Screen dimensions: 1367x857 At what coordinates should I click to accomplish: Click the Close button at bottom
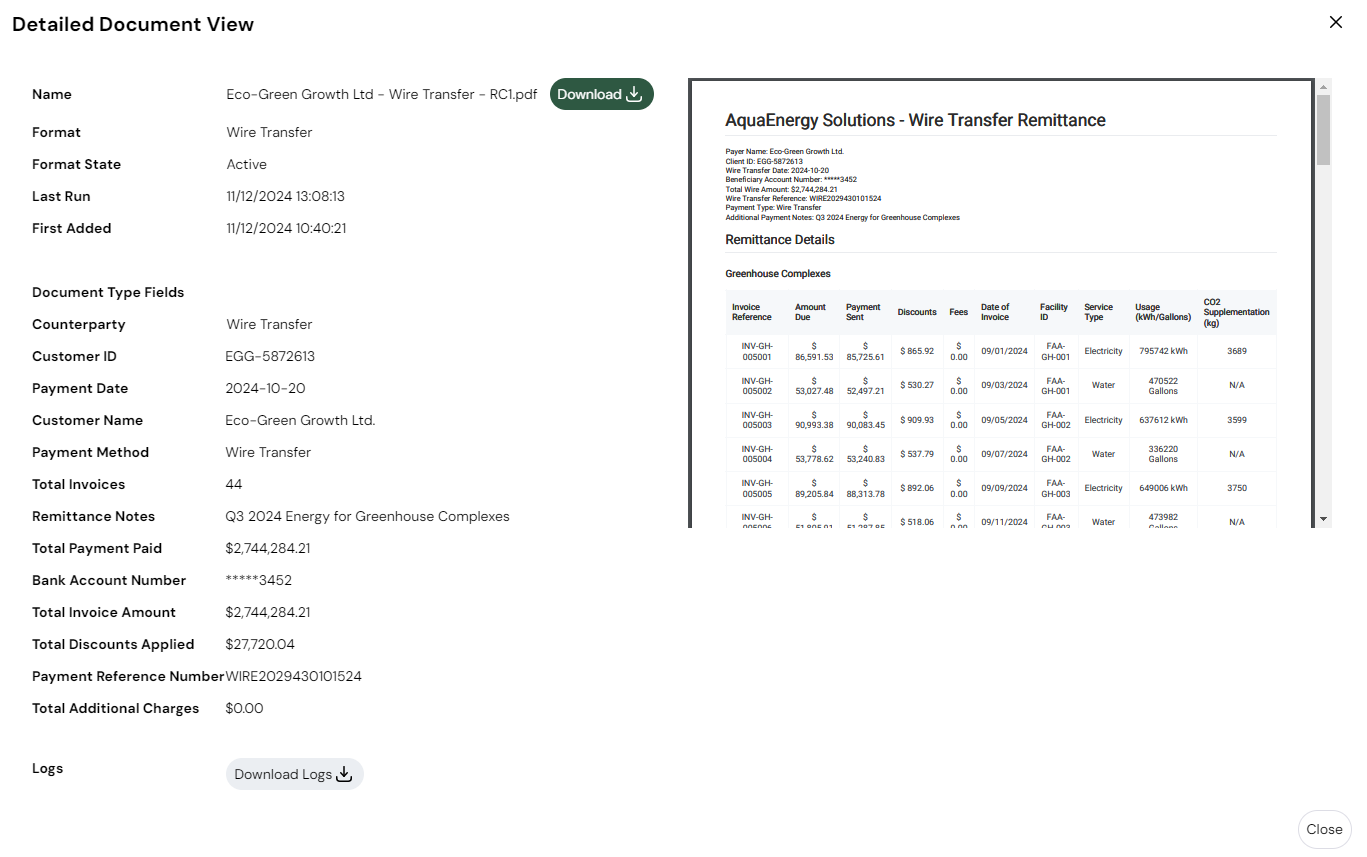pos(1324,829)
